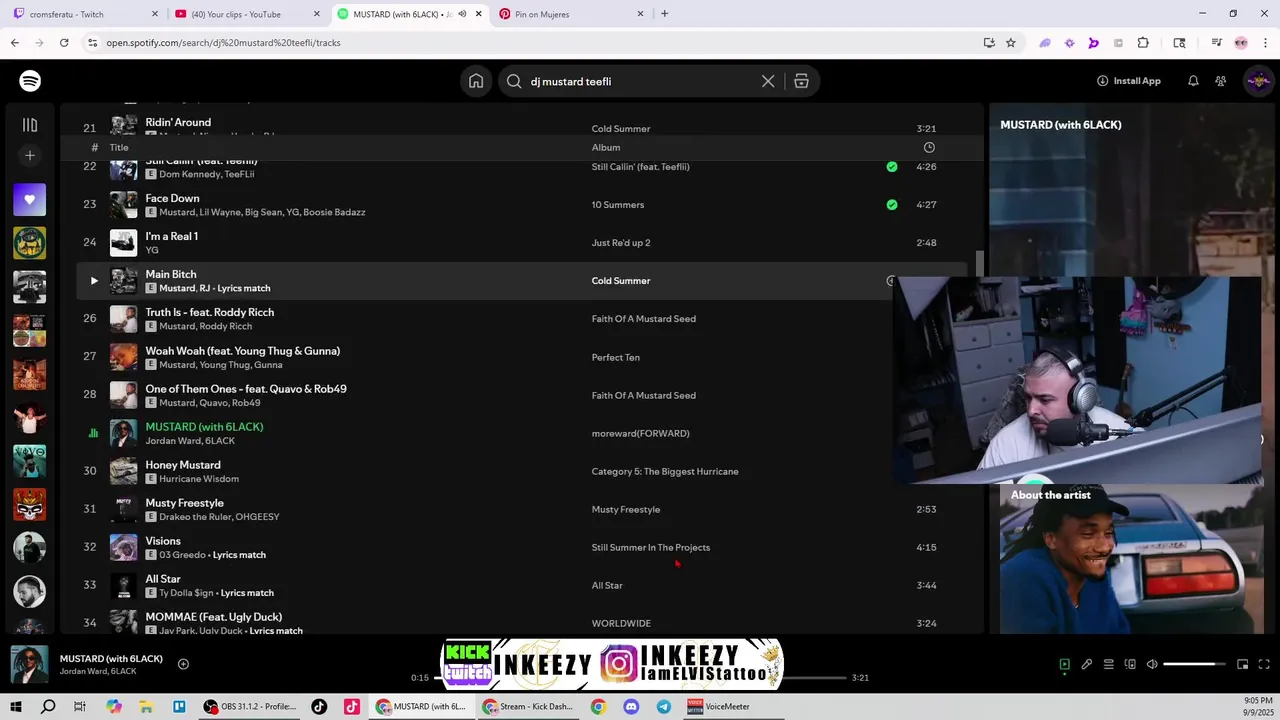Open Still Summer In The Projects album
Image resolution: width=1280 pixels, height=720 pixels.
pyautogui.click(x=651, y=547)
